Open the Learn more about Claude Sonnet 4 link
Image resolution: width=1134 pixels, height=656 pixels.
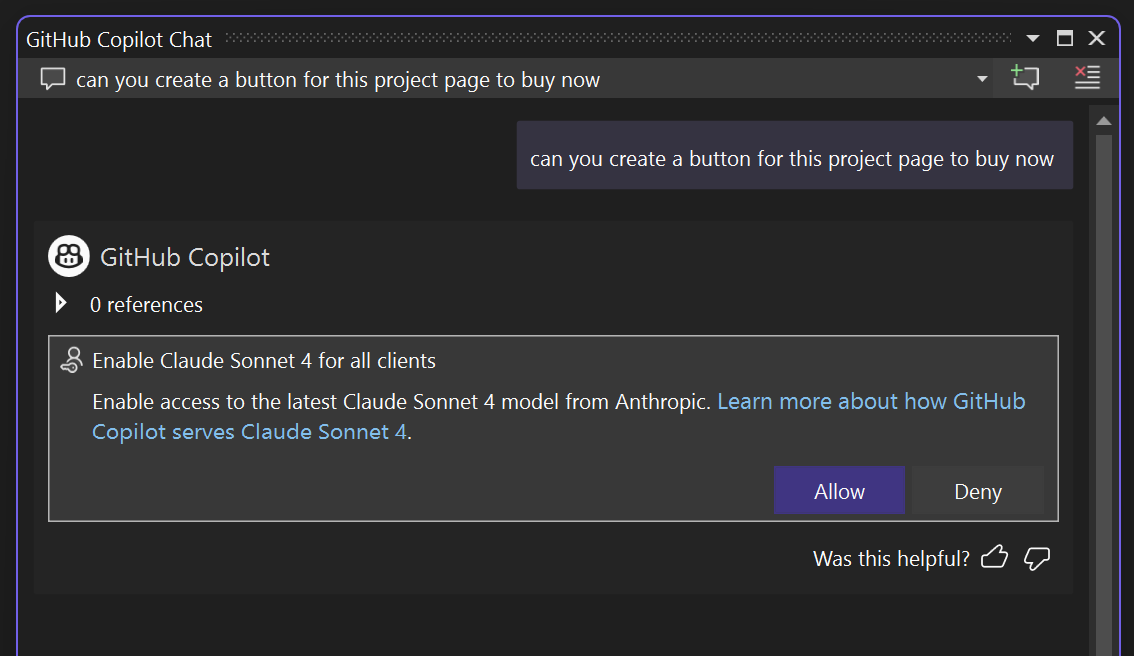point(870,402)
